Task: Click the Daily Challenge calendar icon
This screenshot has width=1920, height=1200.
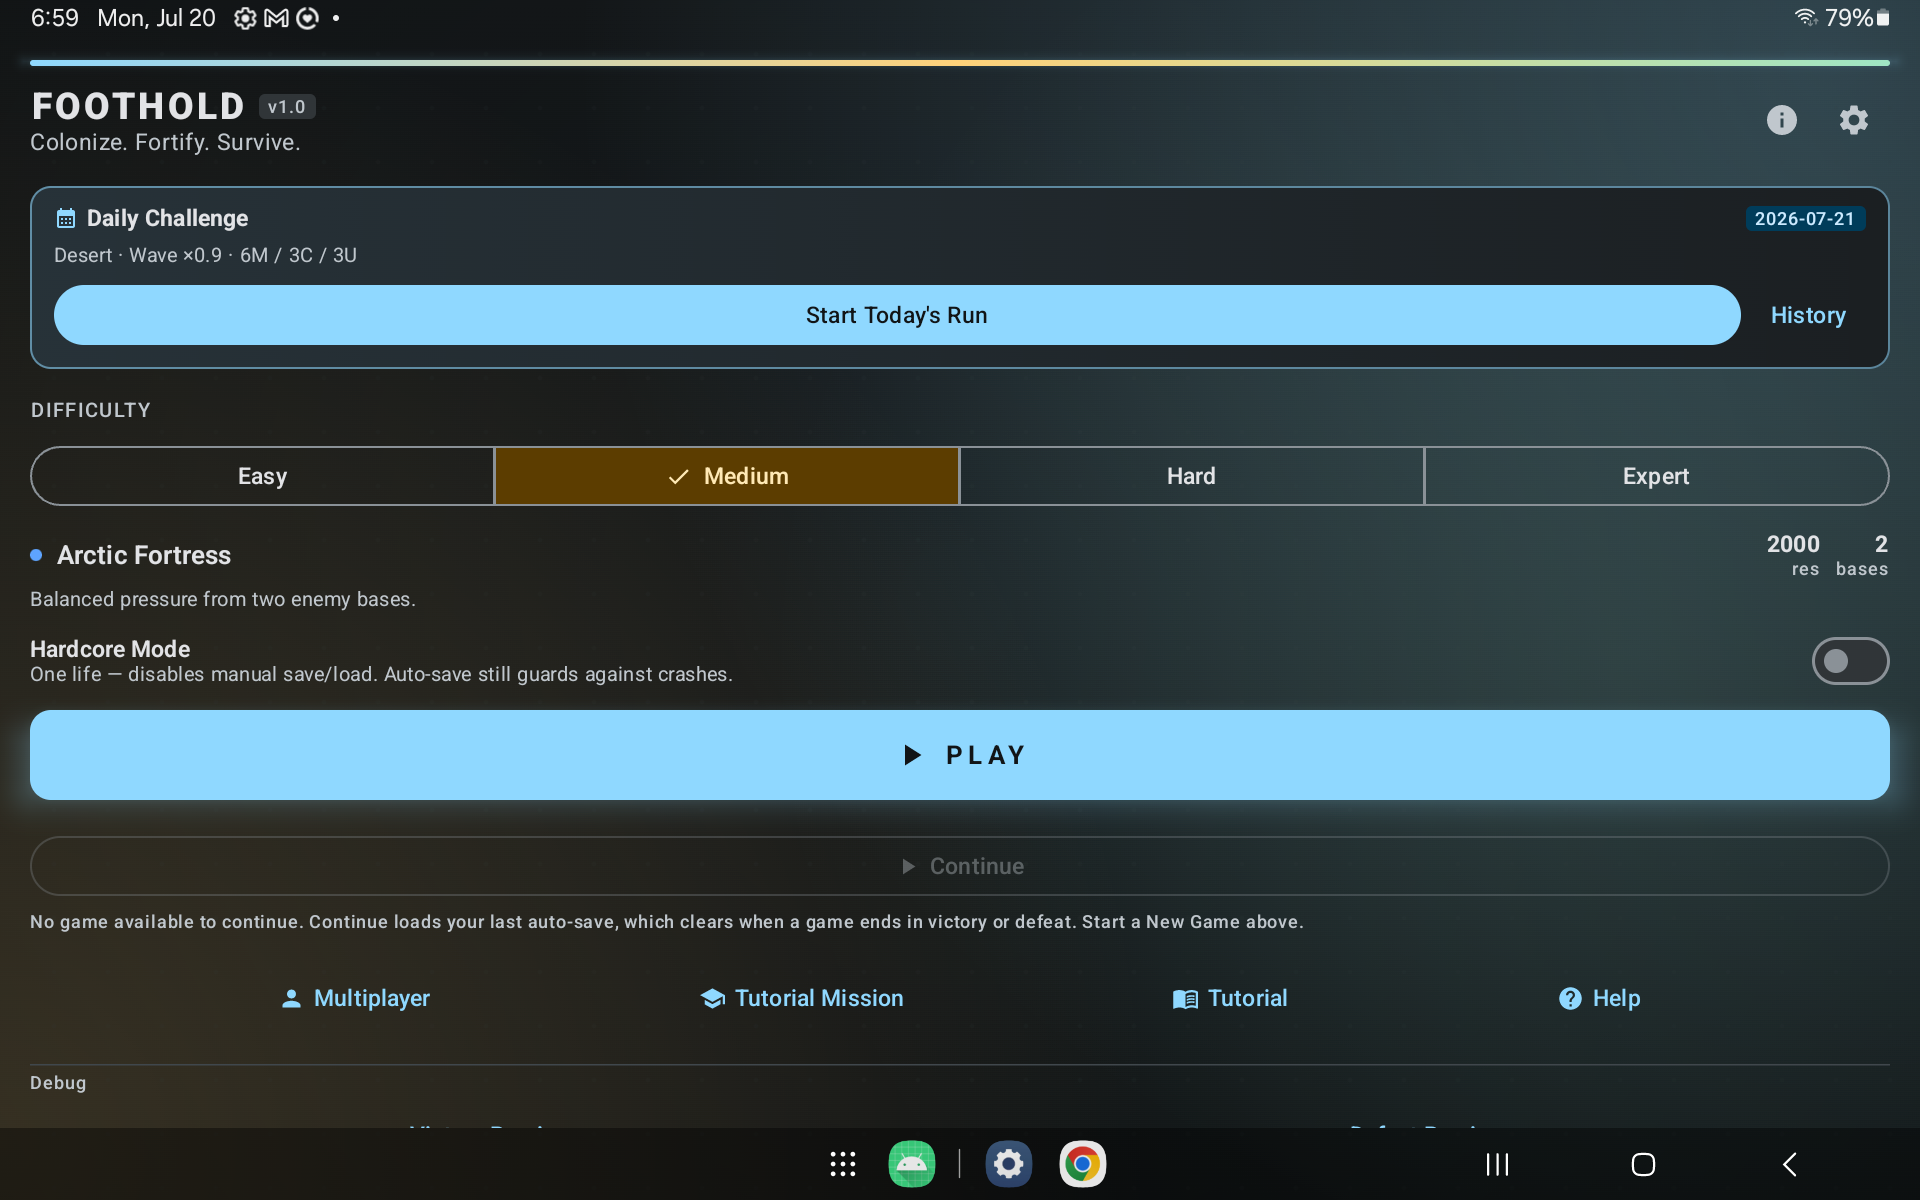Action: coord(66,218)
